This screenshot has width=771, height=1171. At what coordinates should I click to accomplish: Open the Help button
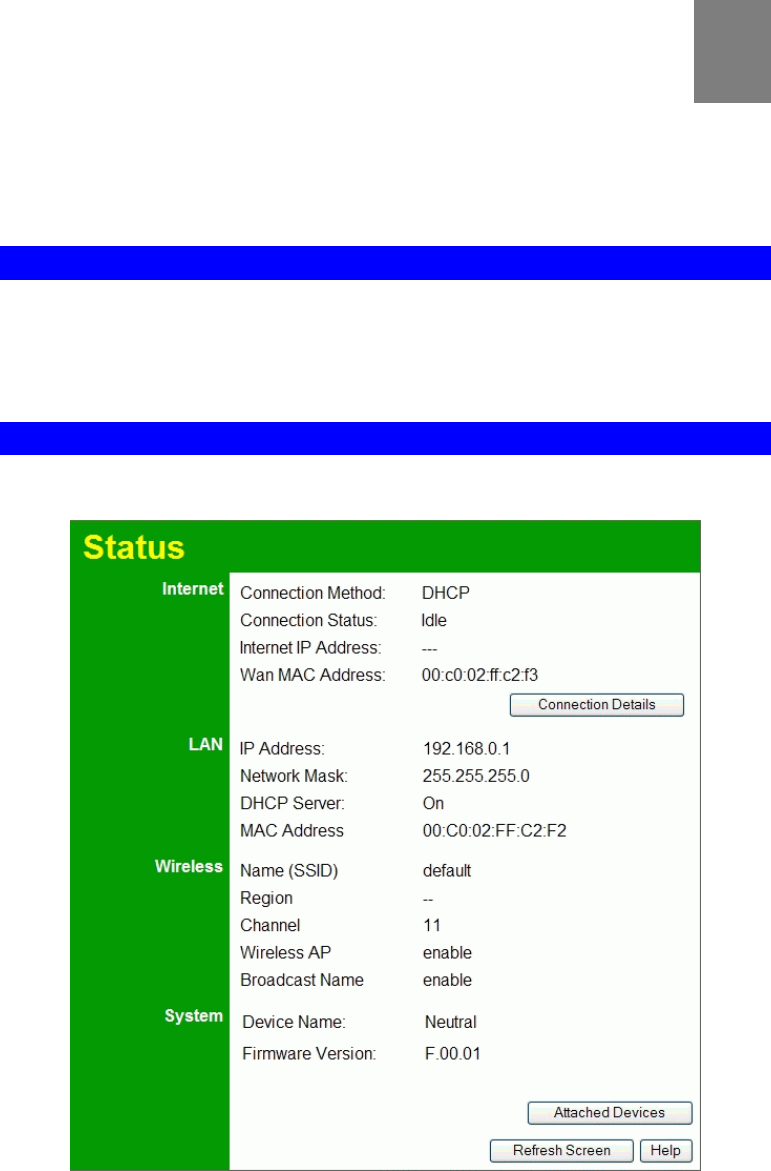(x=666, y=1150)
